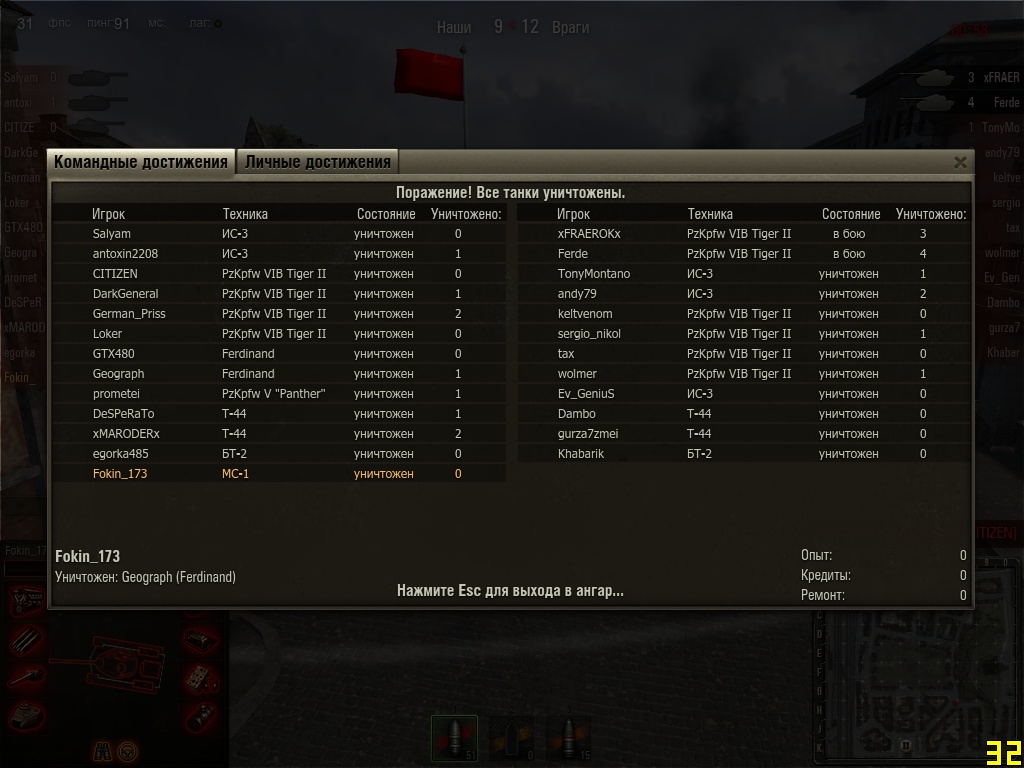The image size is (1024, 768).
Task: Click the optics module status icon
Action: 200,717
